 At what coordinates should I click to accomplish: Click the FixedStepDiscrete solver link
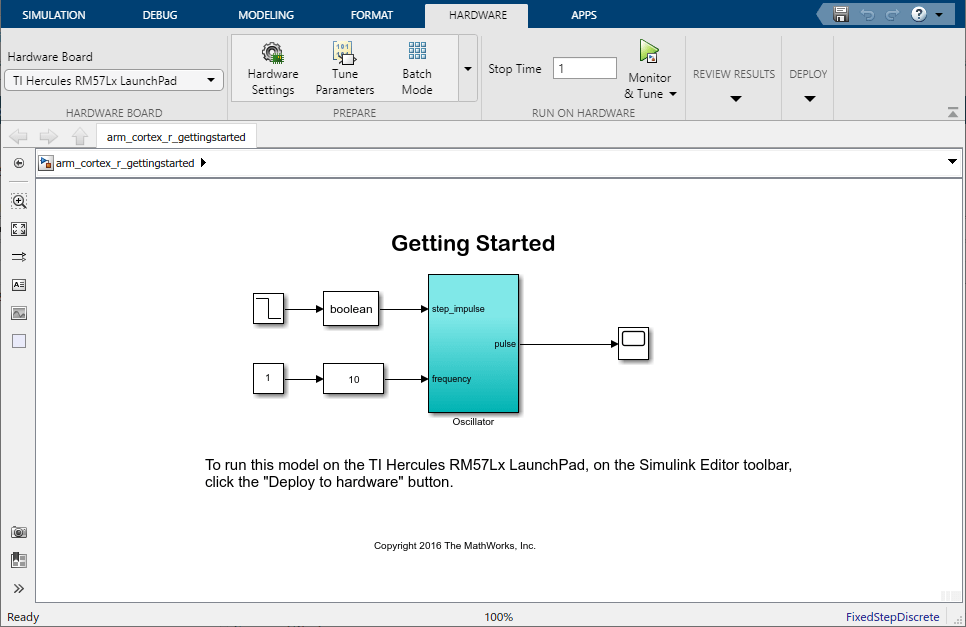892,617
